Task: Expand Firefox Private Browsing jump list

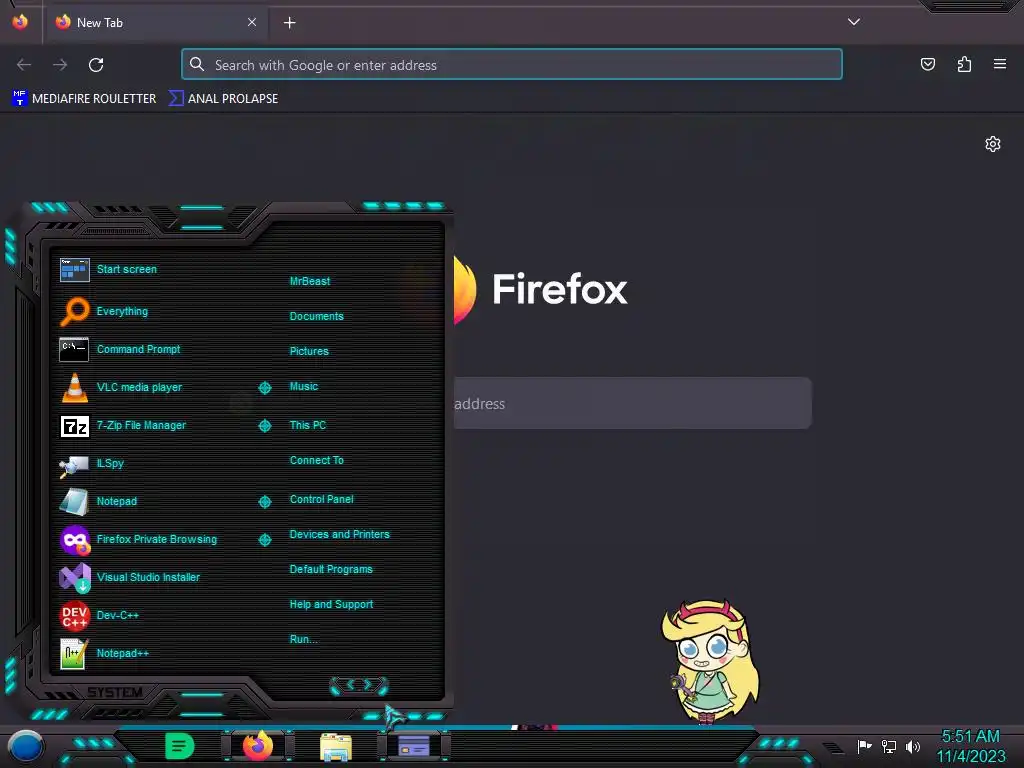Action: pyautogui.click(x=264, y=539)
